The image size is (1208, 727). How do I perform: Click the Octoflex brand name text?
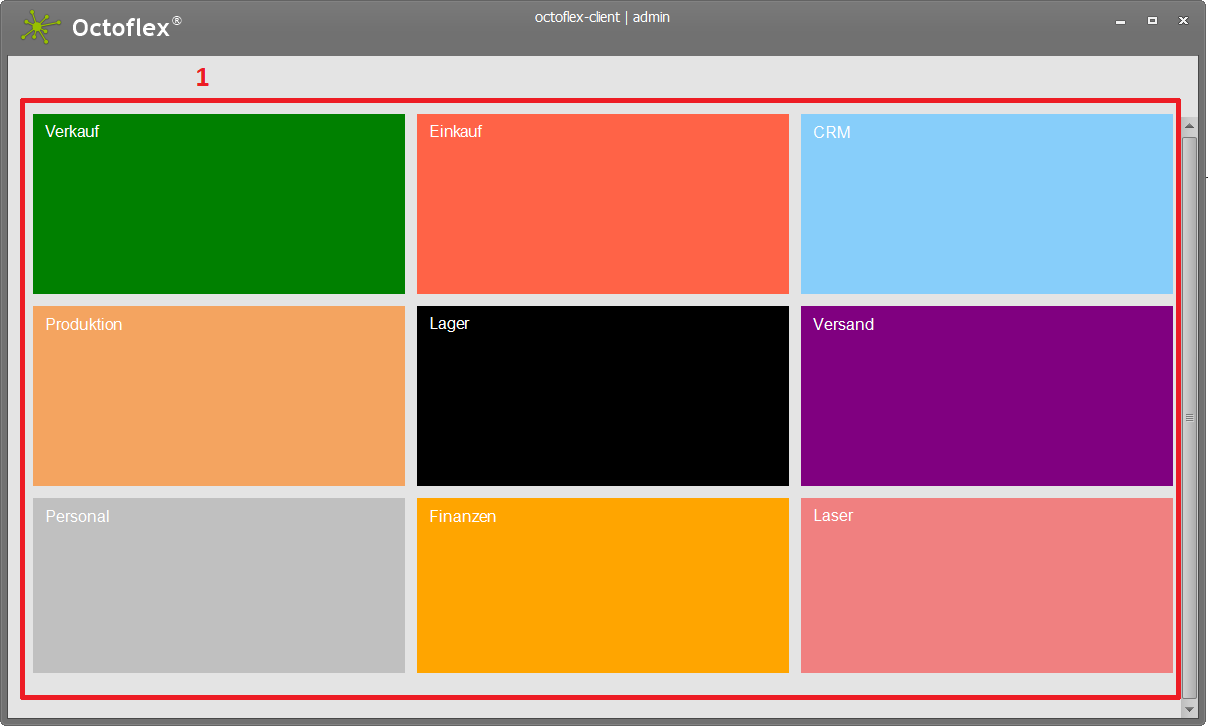[x=122, y=28]
